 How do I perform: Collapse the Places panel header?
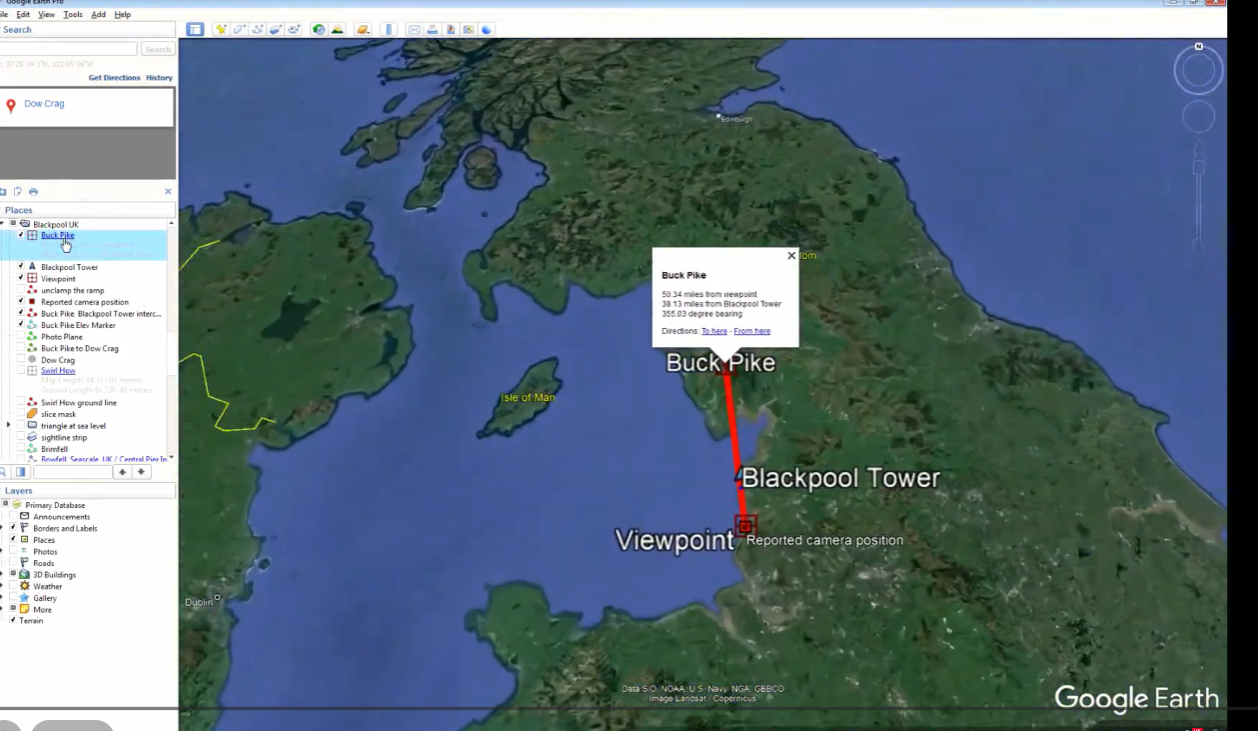click(x=88, y=210)
